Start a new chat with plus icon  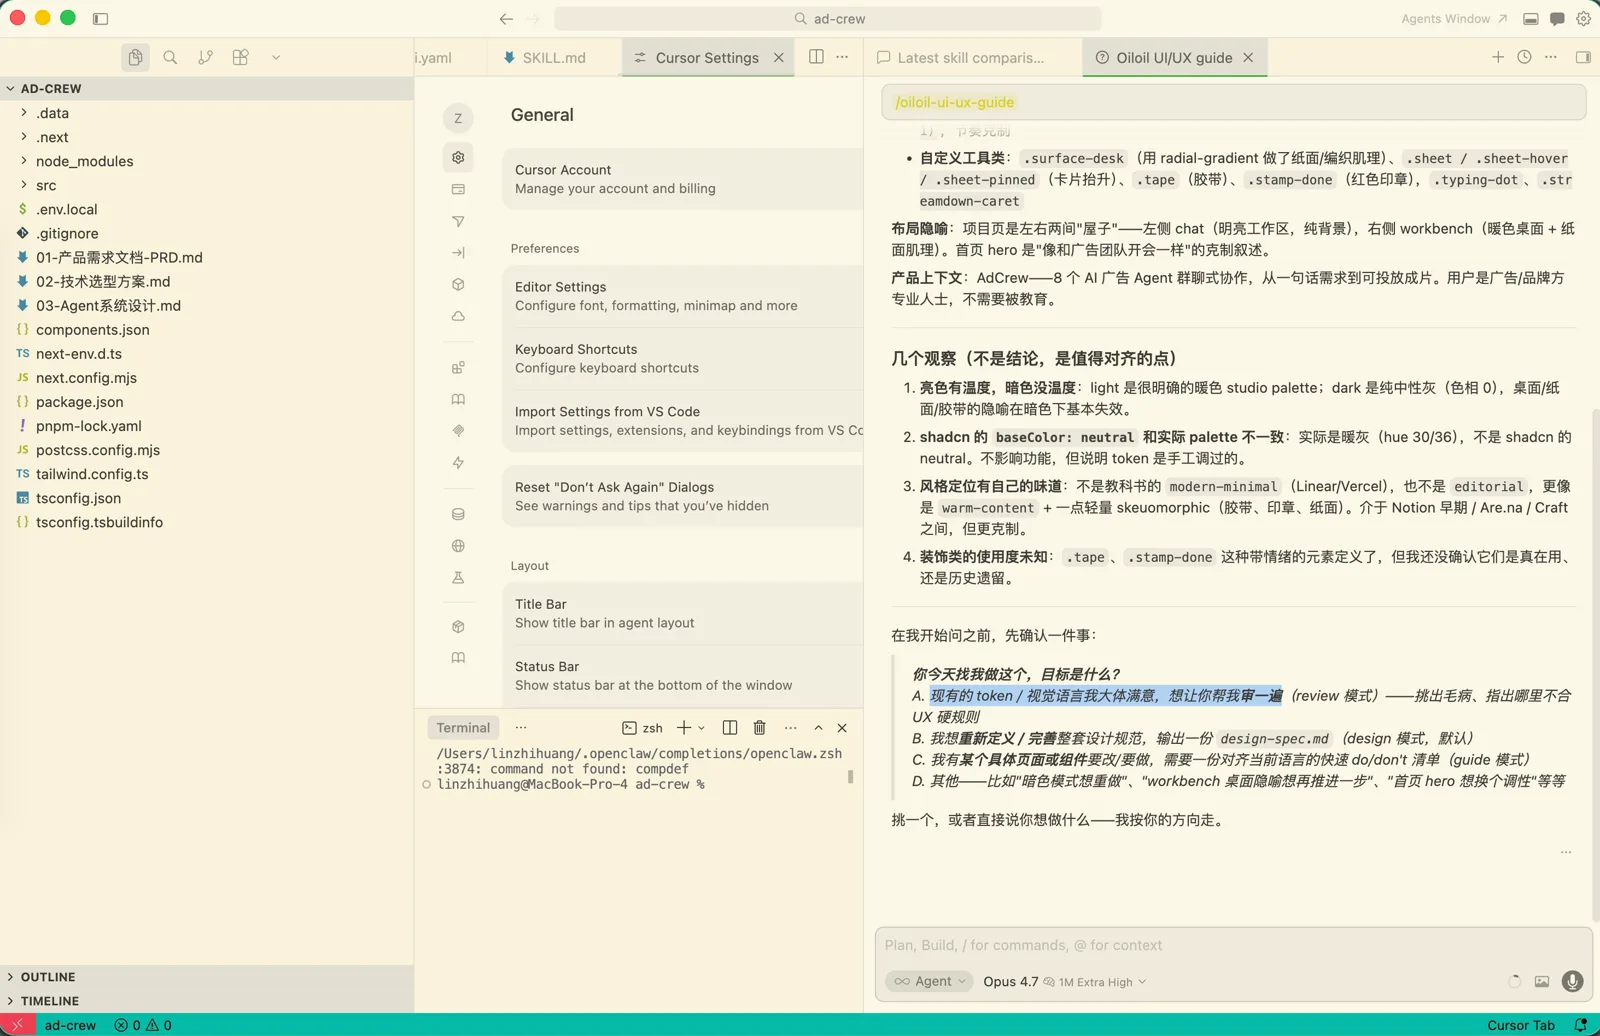pos(1498,57)
